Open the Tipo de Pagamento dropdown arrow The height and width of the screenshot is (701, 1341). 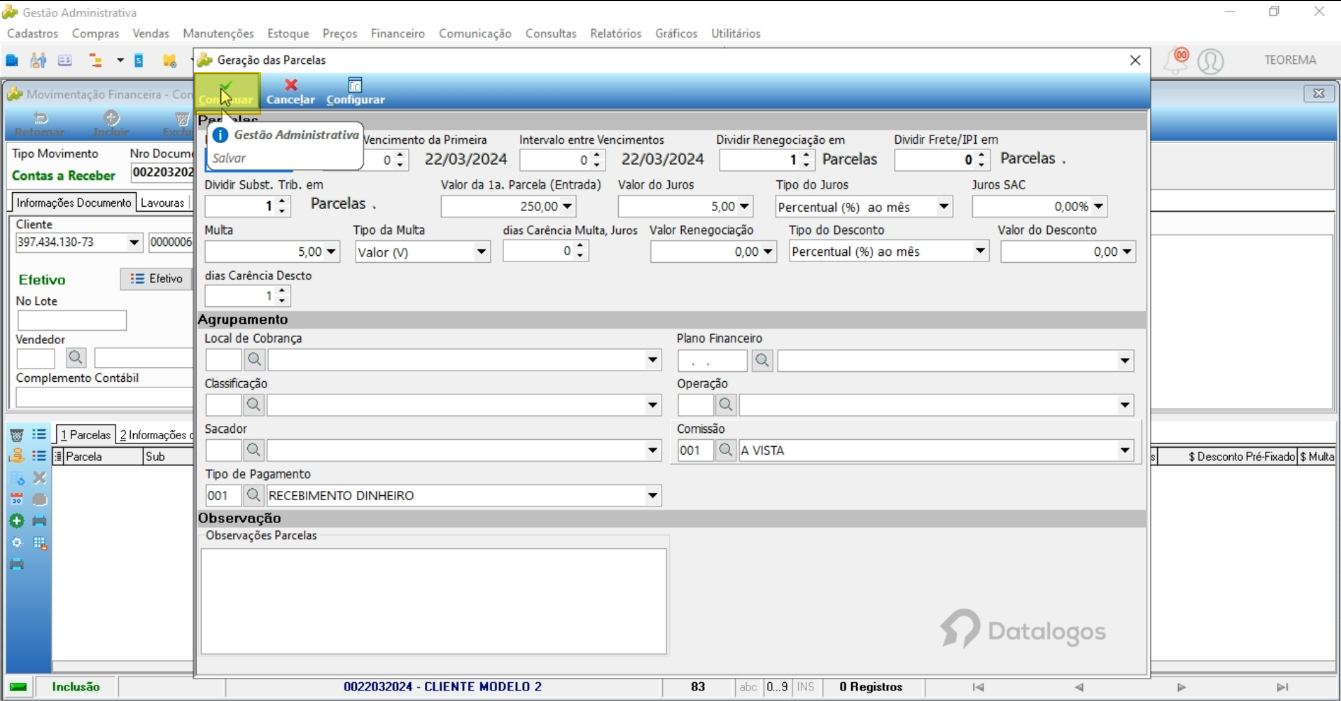653,495
